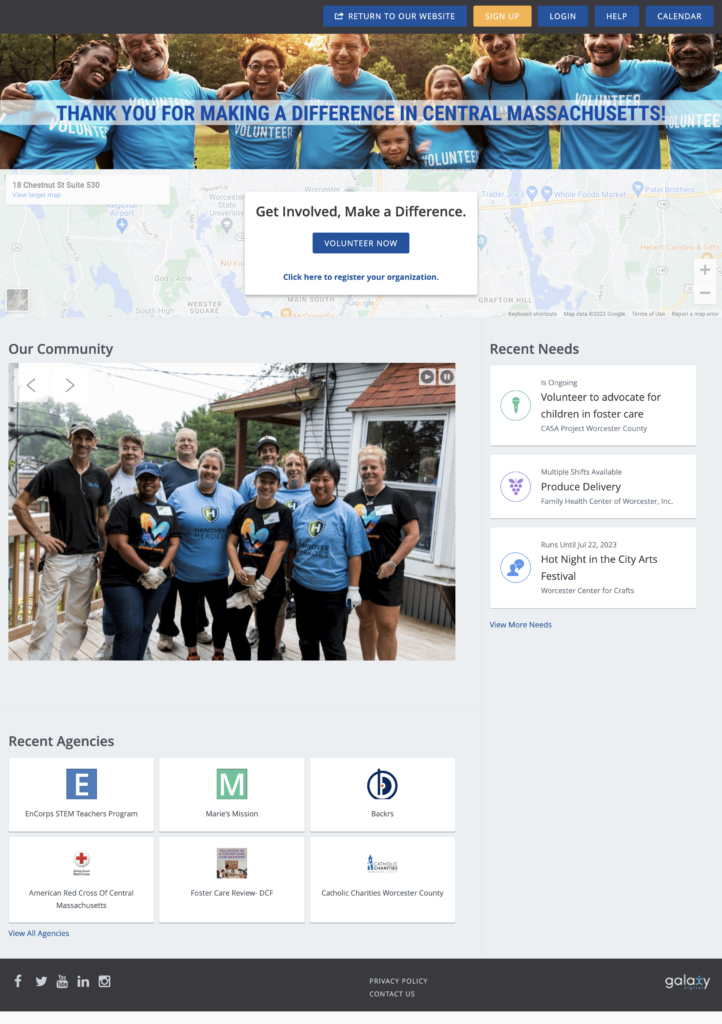Click the View larger map link
722x1024 pixels.
tap(37, 195)
